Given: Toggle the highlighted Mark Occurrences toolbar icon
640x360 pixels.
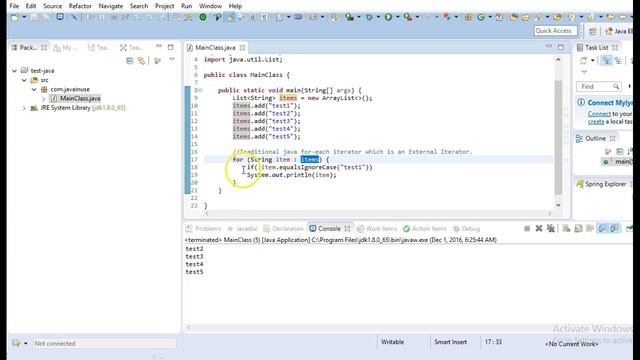Looking at the screenshot, I should (x=230, y=17).
